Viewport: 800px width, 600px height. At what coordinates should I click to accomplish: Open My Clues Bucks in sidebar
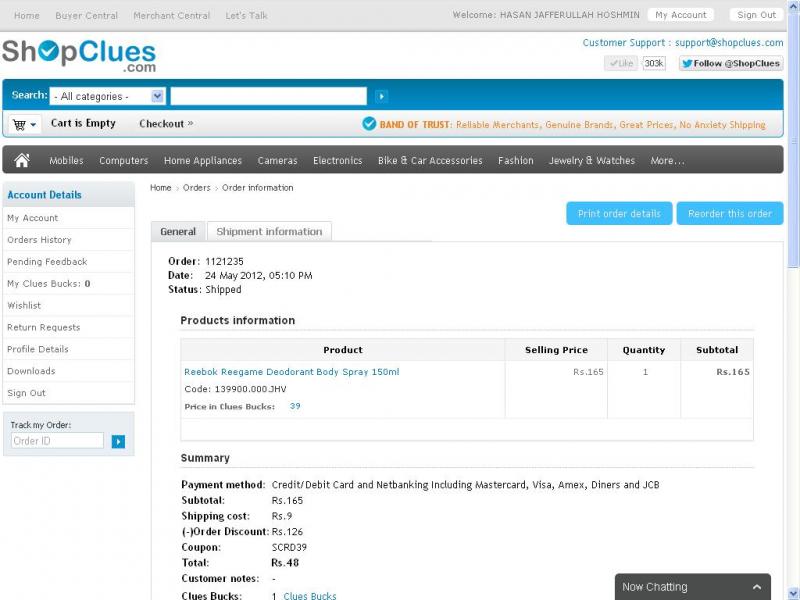tap(49, 284)
